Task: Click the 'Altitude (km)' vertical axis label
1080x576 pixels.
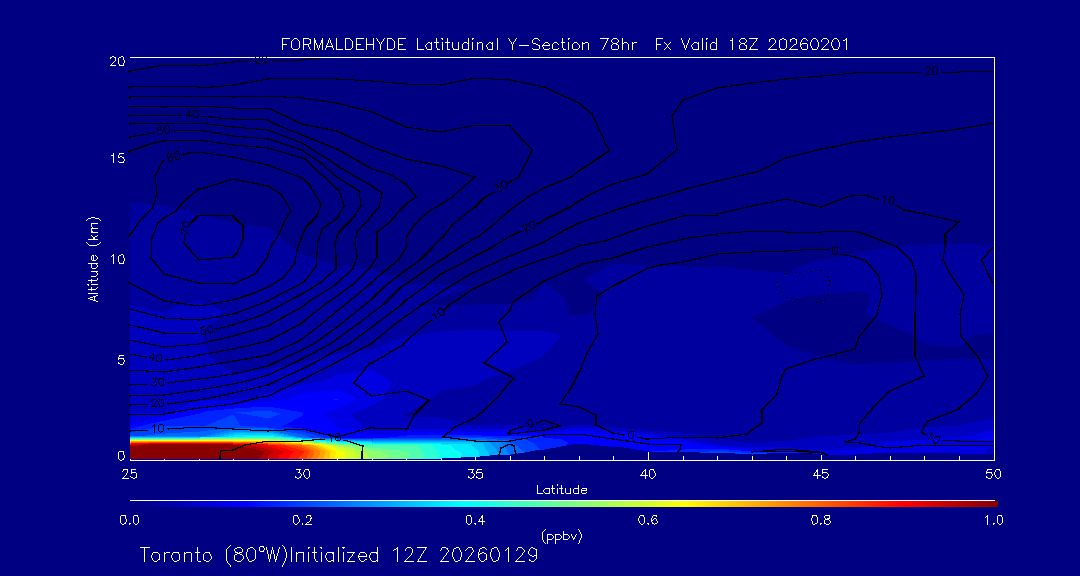Action: (93, 258)
